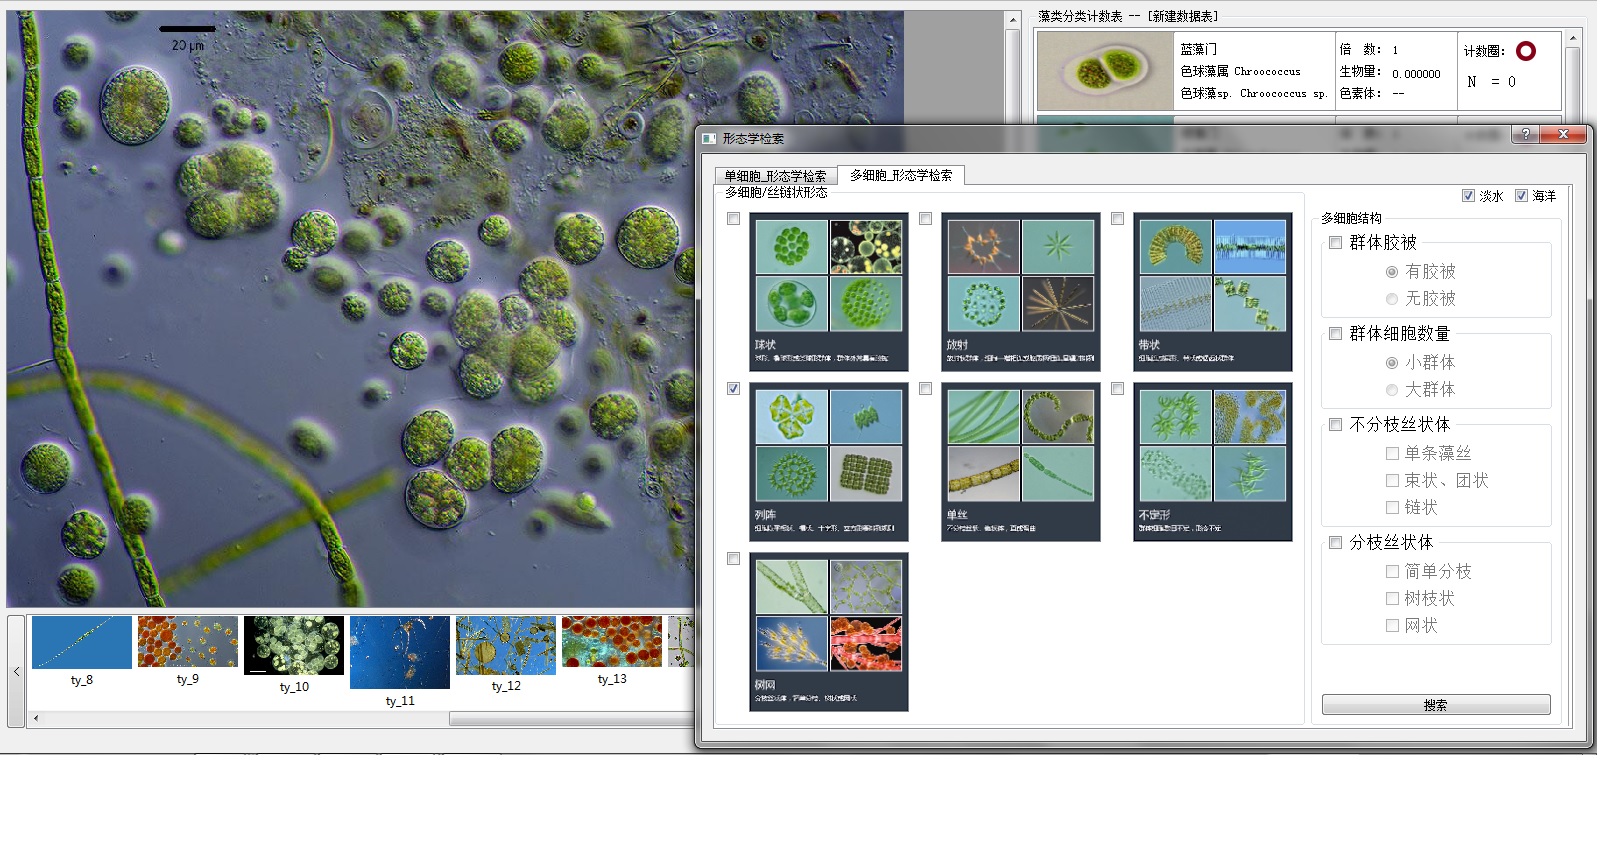The width and height of the screenshot is (1600, 862).
Task: Open the ty_13 thumbnail image
Action: click(x=612, y=642)
